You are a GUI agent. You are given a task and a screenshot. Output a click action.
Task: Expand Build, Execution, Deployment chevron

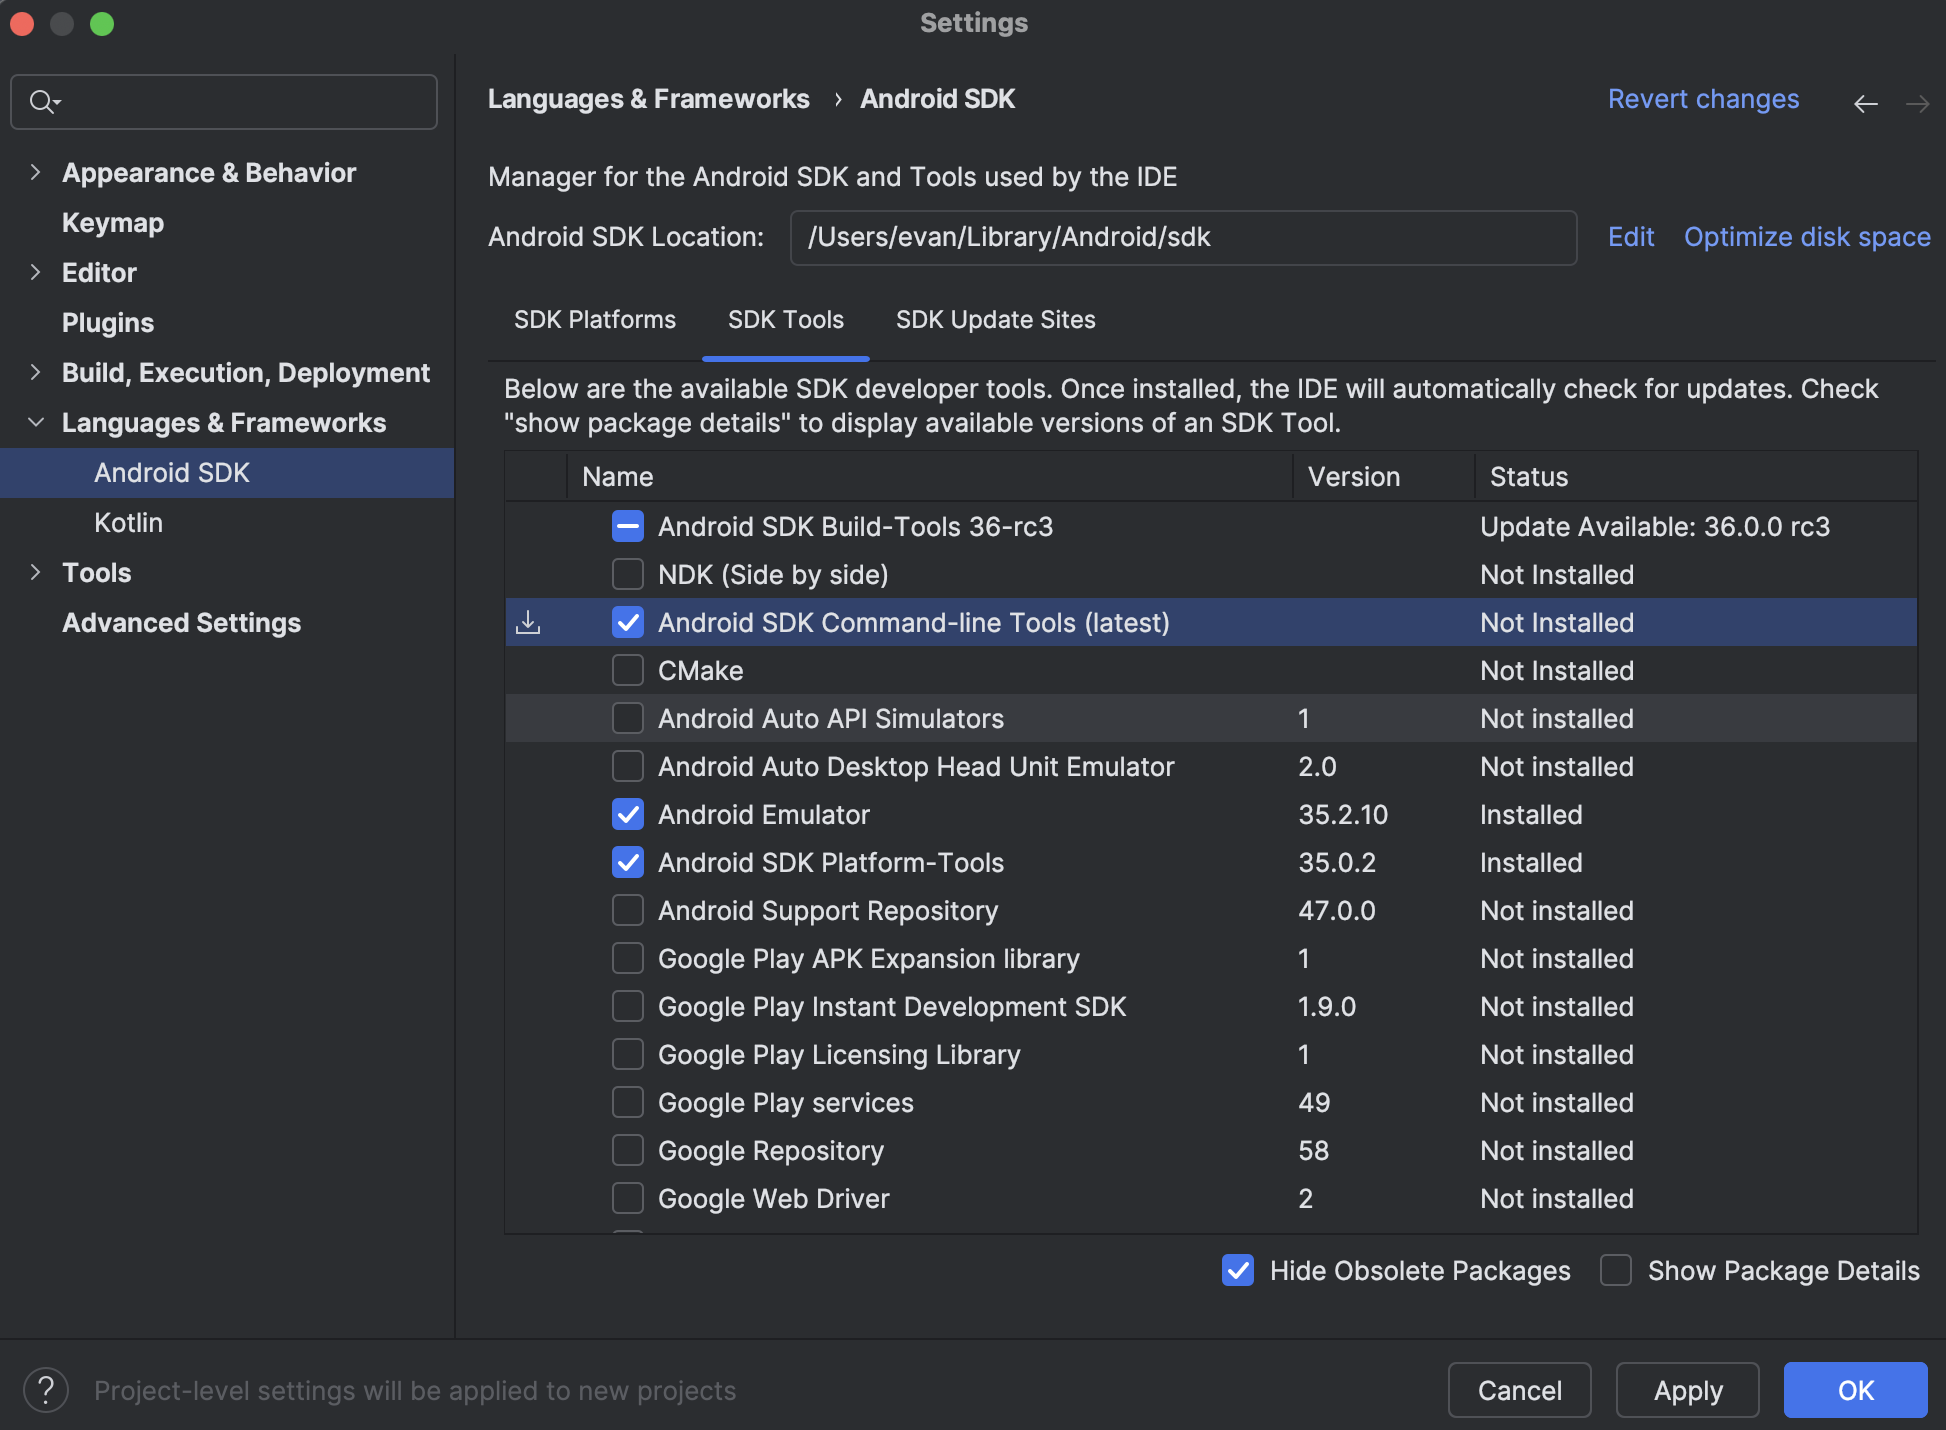click(36, 372)
